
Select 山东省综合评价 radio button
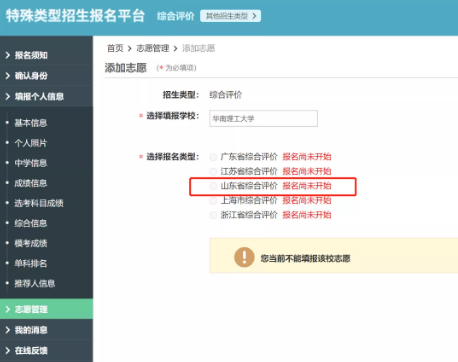(213, 186)
